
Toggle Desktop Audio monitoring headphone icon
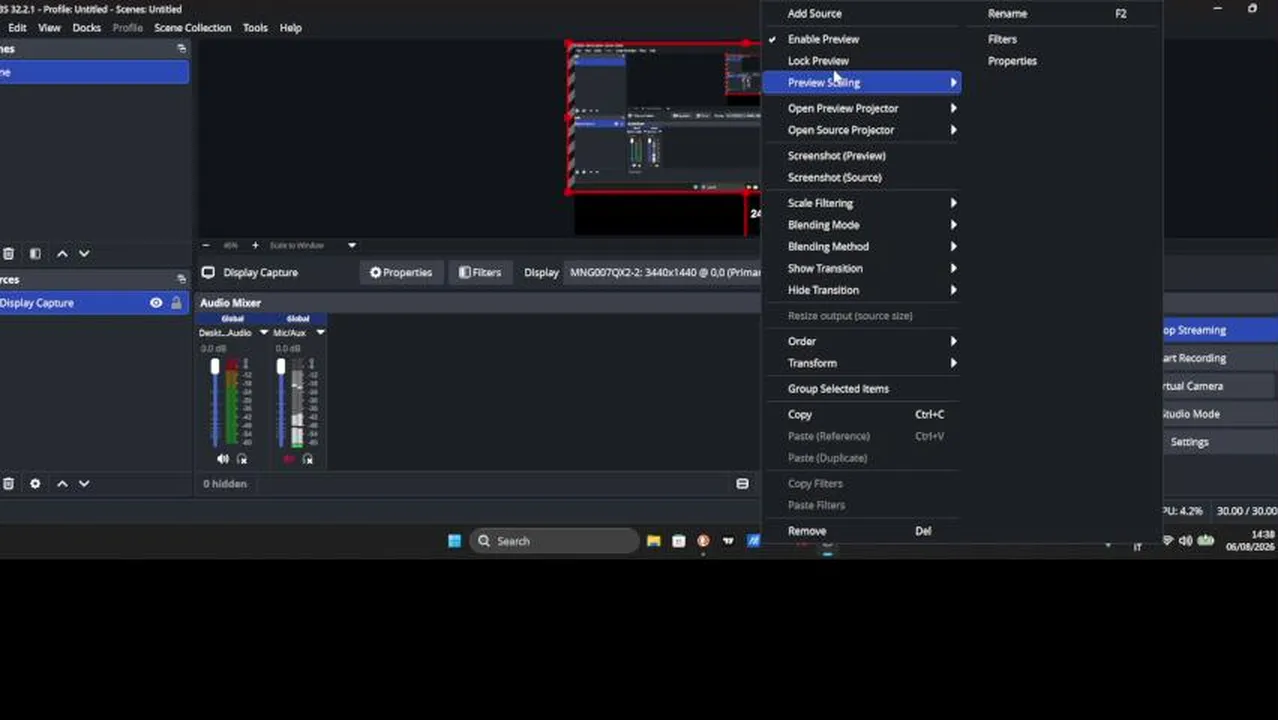coord(242,459)
